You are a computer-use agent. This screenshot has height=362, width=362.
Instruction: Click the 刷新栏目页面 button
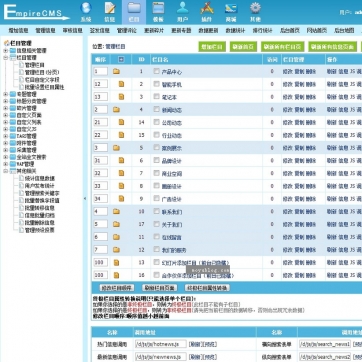tap(159, 288)
